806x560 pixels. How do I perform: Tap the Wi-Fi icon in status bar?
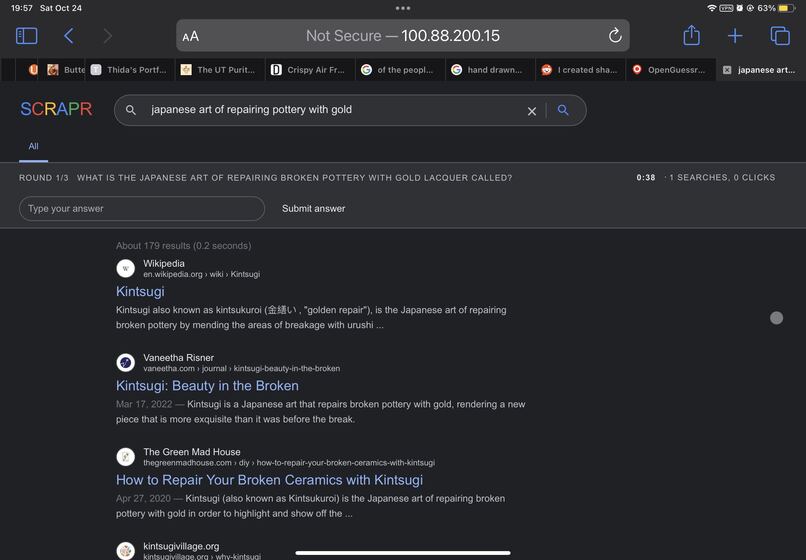coord(712,8)
